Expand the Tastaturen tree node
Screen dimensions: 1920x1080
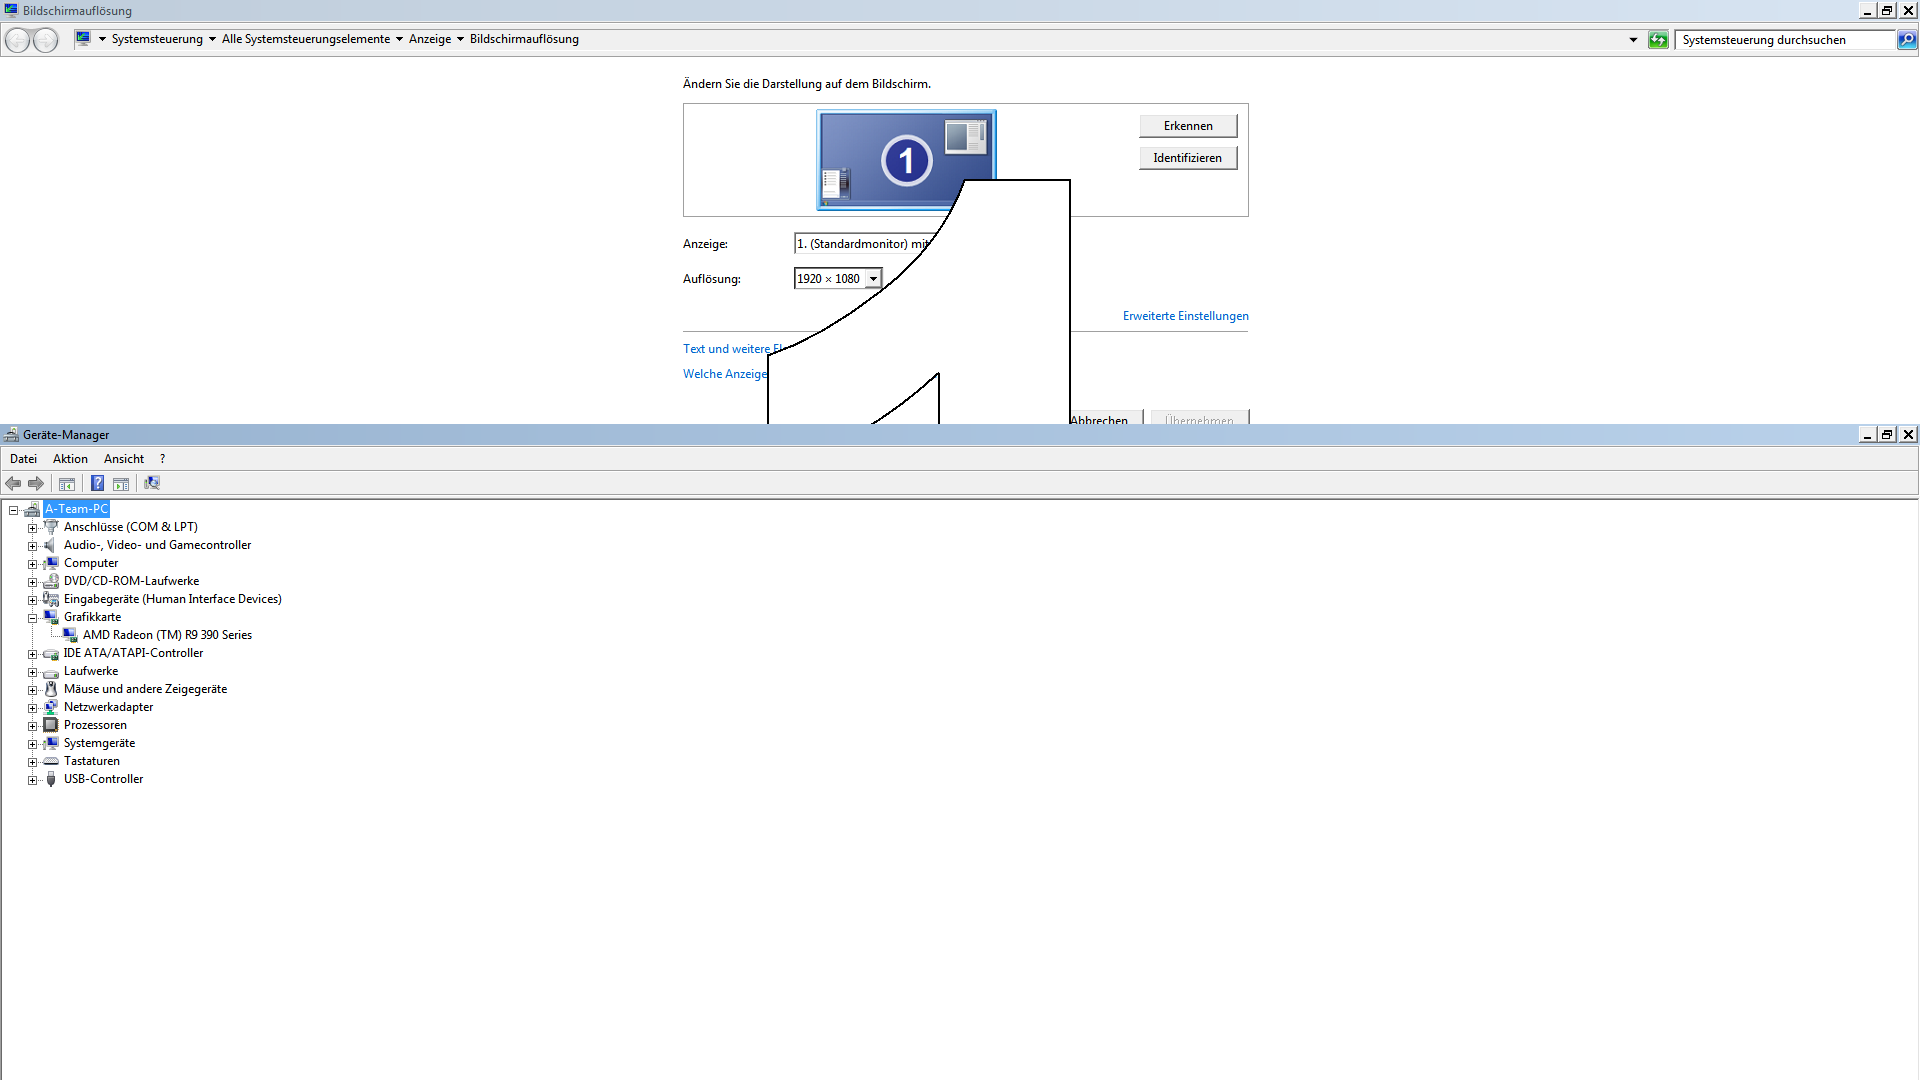click(x=32, y=762)
